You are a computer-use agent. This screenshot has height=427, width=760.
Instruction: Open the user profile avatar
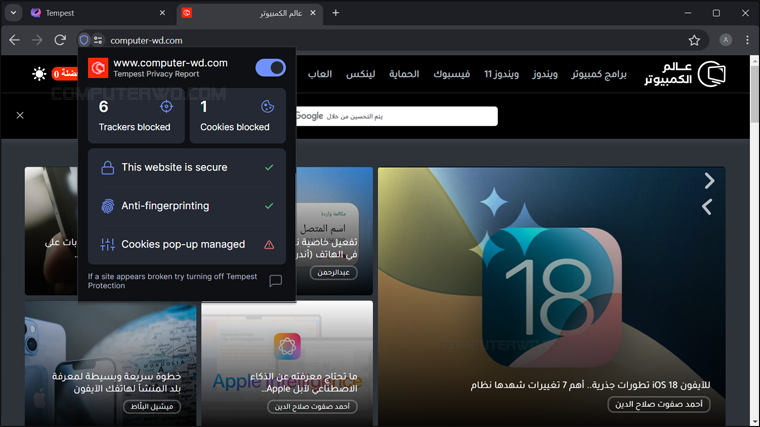(x=725, y=40)
